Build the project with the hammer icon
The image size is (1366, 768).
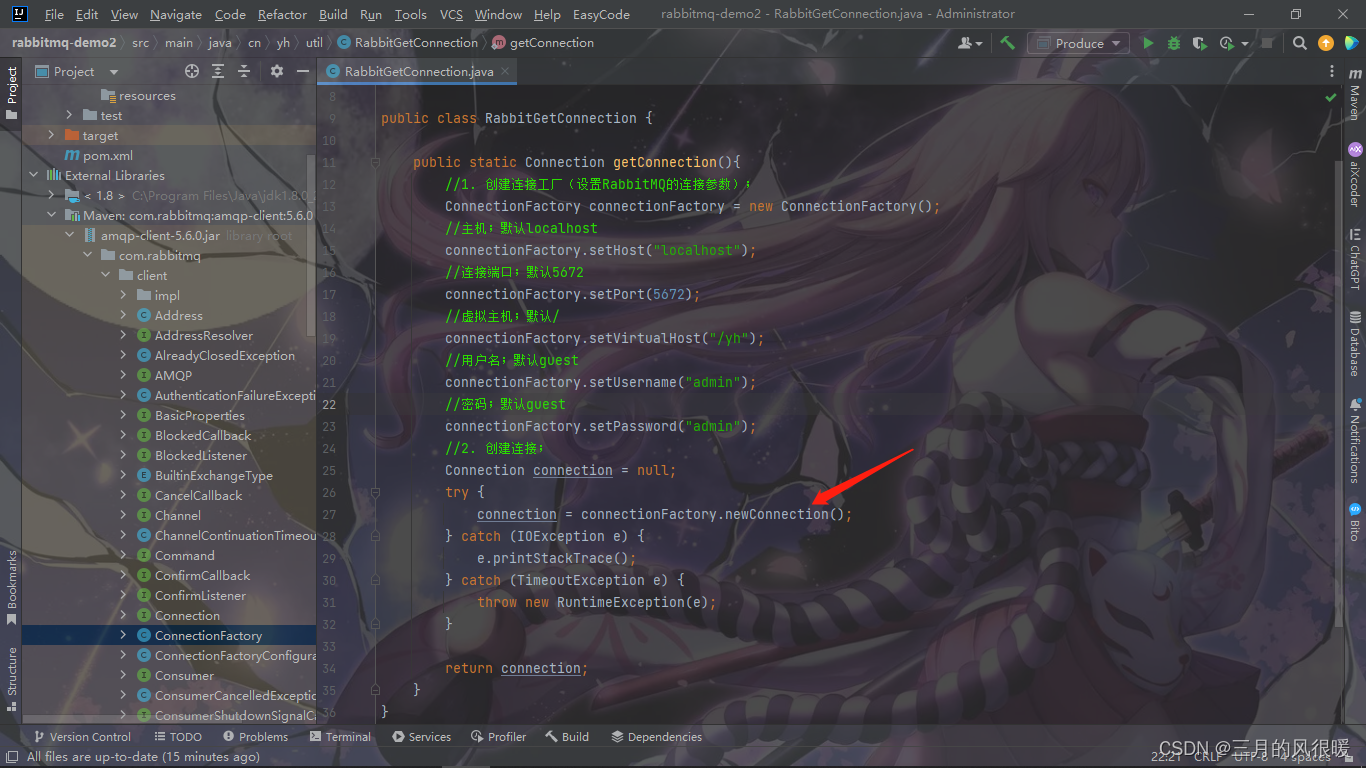(1008, 43)
